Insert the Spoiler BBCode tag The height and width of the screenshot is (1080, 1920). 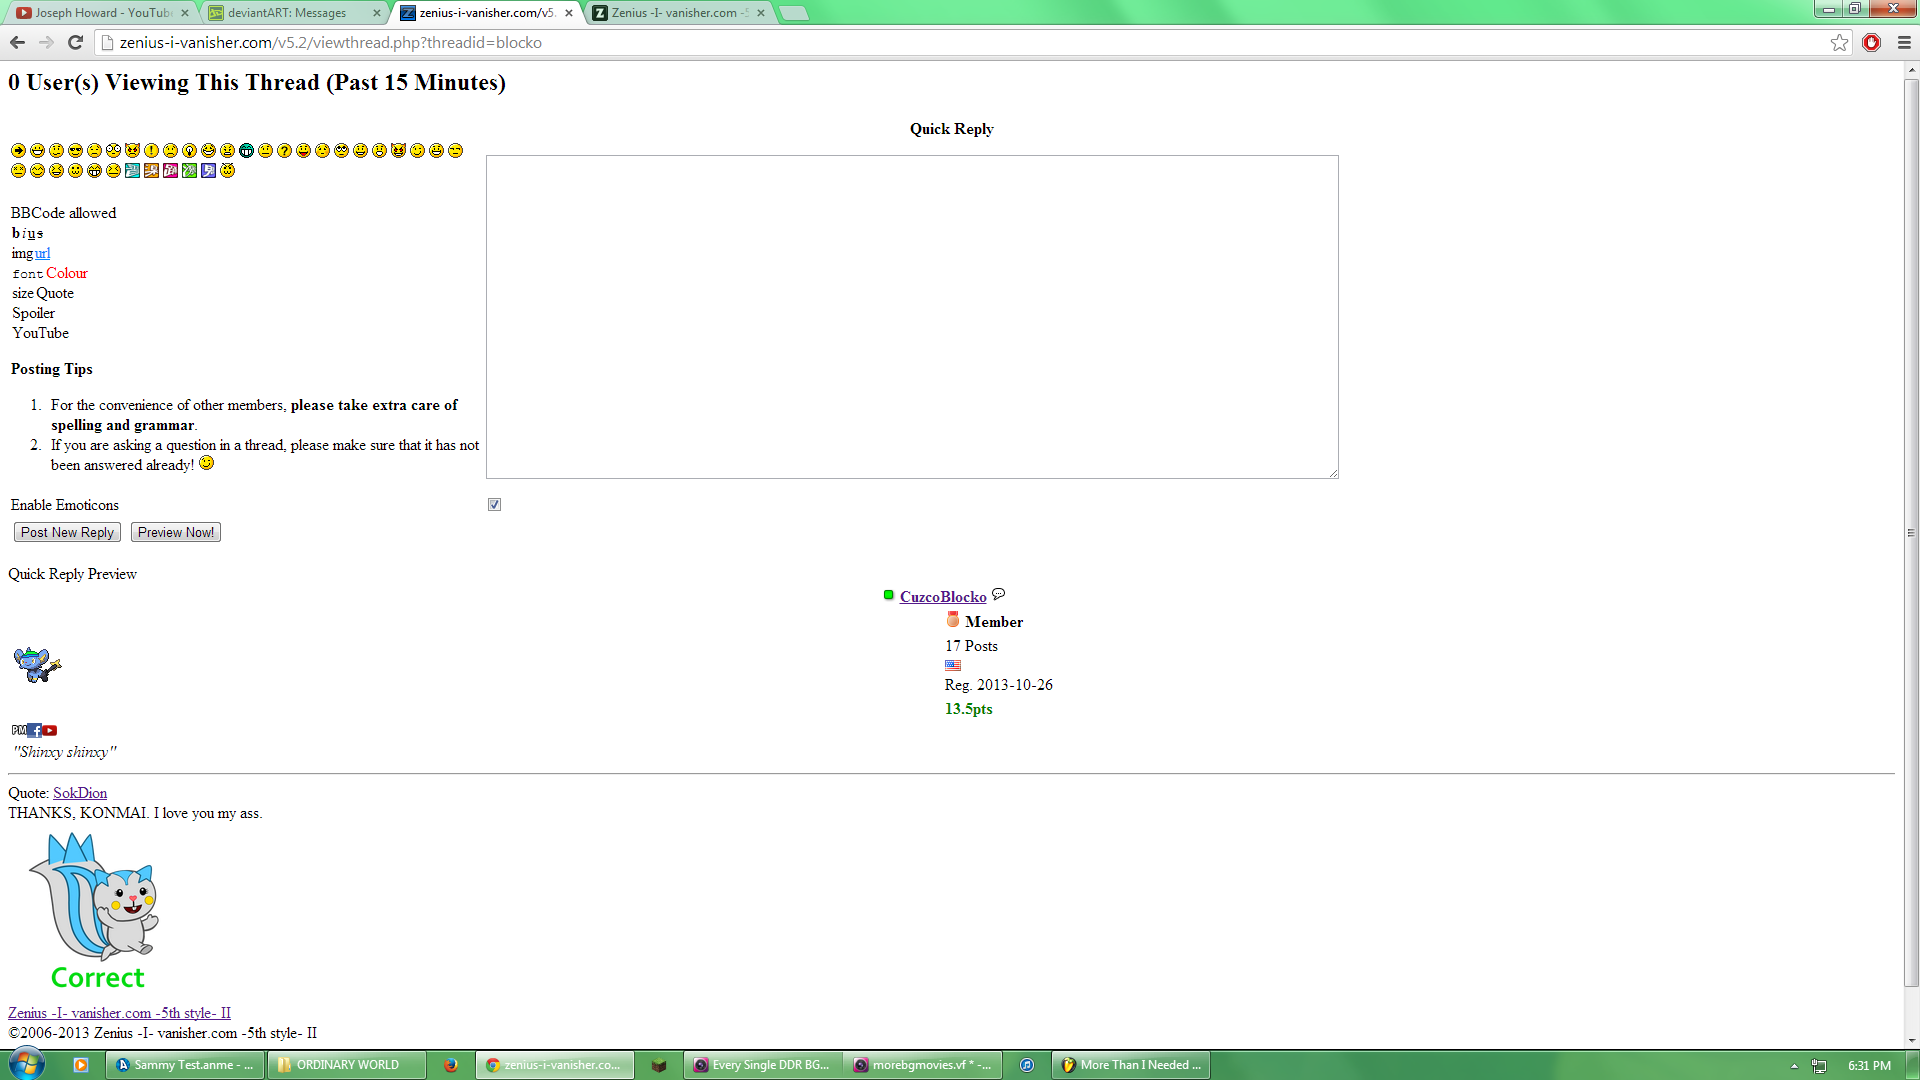(x=33, y=313)
